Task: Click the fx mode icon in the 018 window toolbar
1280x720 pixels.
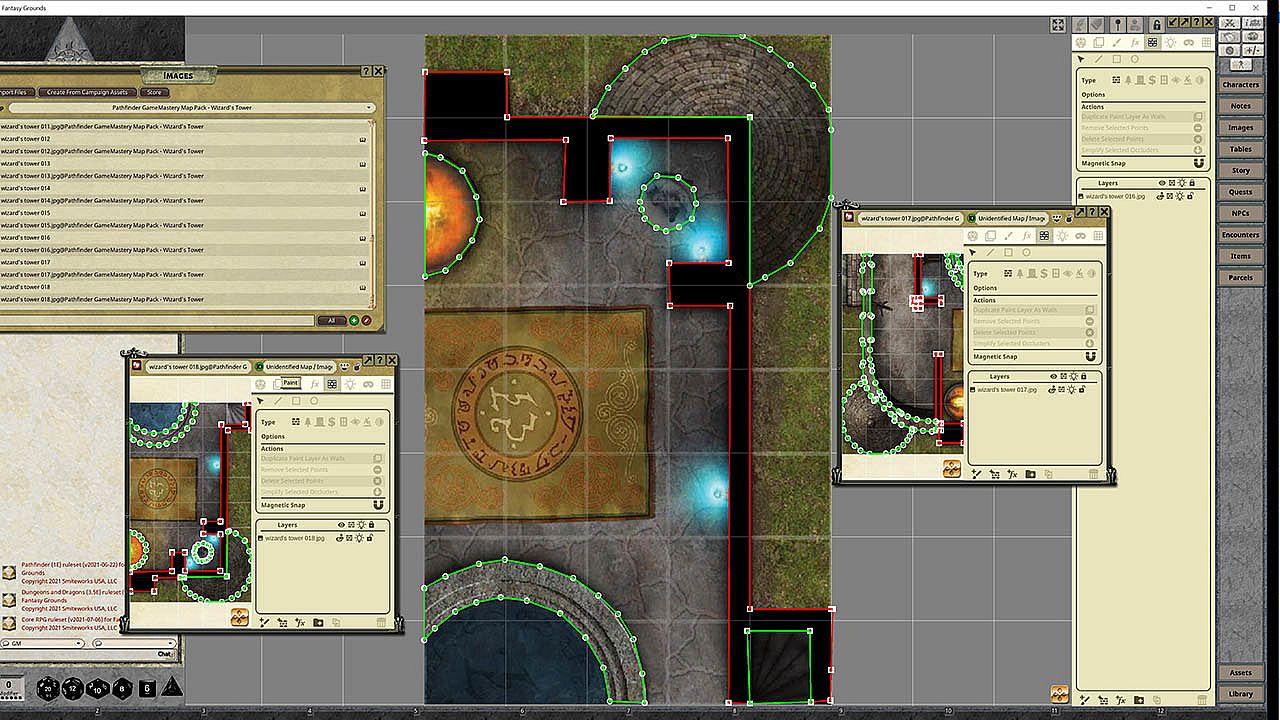Action: coord(314,384)
